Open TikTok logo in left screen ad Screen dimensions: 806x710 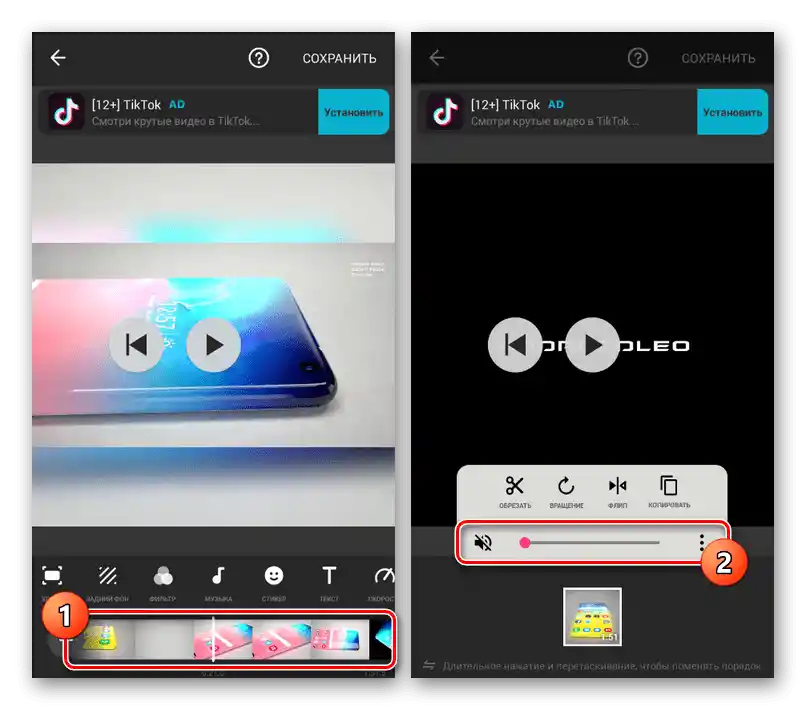(x=66, y=112)
